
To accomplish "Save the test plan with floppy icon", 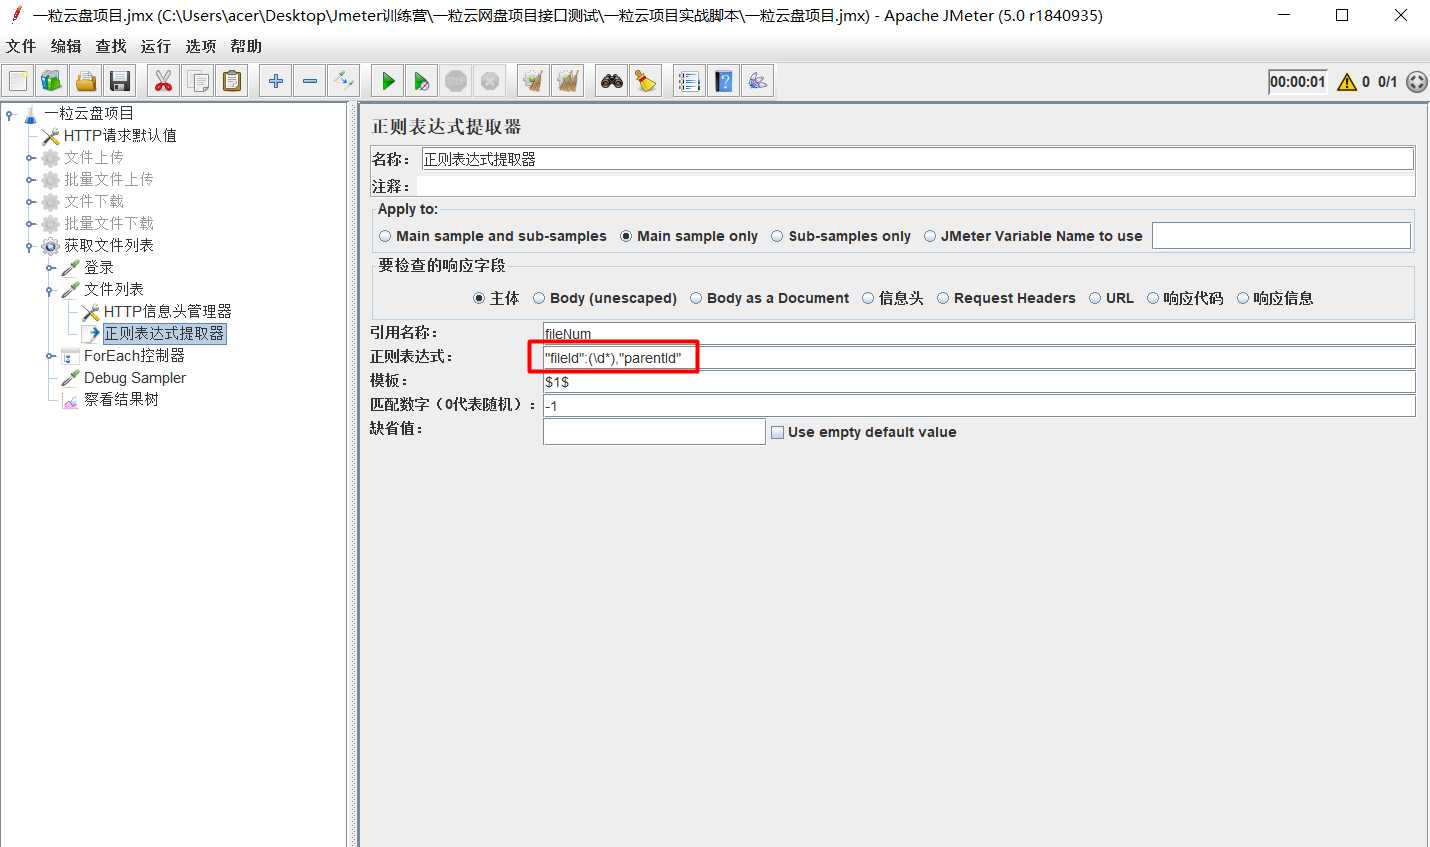I will click(120, 81).
